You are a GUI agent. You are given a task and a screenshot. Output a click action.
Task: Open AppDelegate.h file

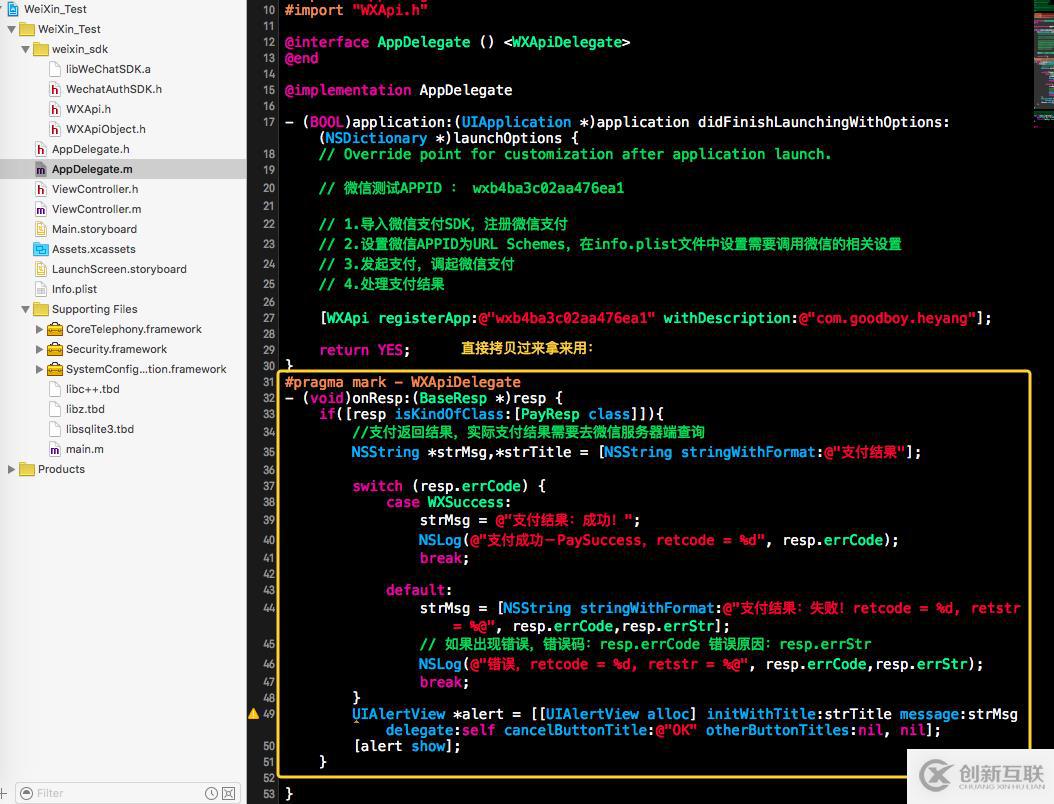click(91, 149)
